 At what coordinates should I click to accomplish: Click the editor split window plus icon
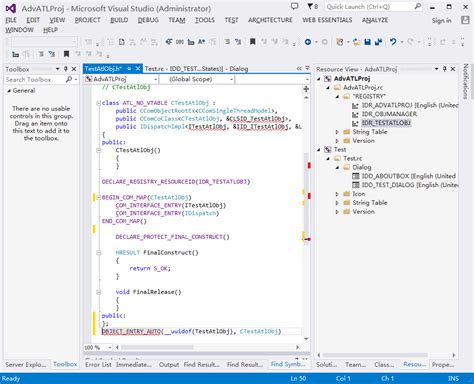click(x=306, y=89)
